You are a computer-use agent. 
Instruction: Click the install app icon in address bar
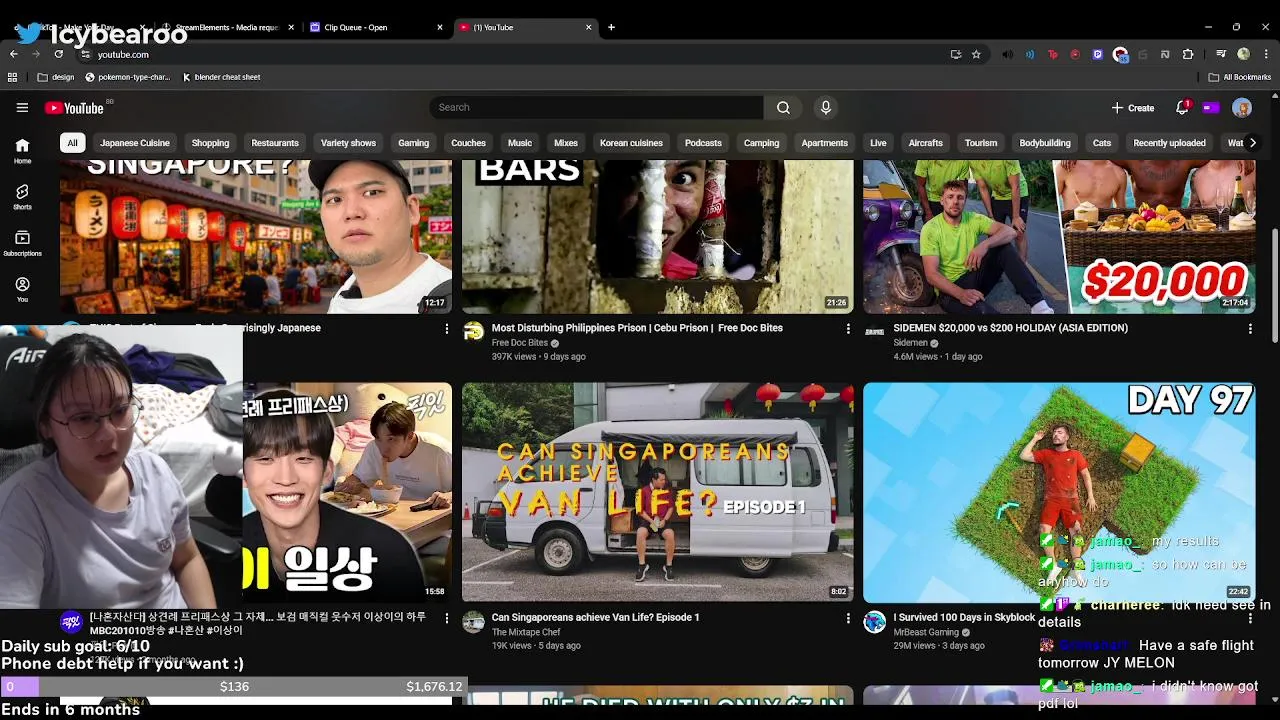pos(956,54)
